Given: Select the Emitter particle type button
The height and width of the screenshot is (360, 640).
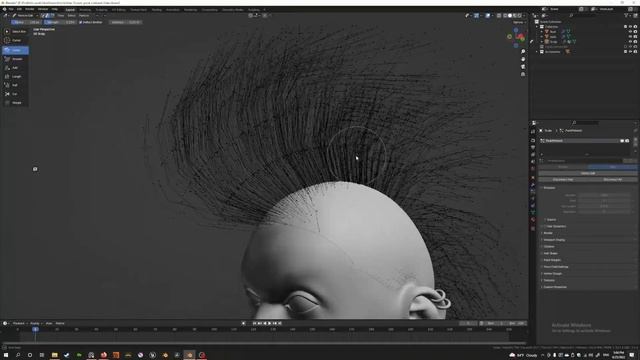Looking at the screenshot, I should coord(563,167).
